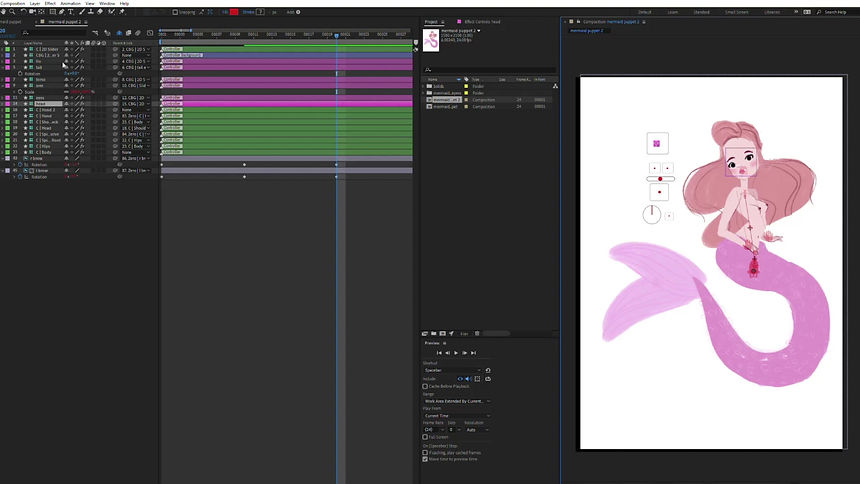Image resolution: width=860 pixels, height=484 pixels.
Task: Toggle include overlays icon in Preview panel
Action: tap(477, 379)
